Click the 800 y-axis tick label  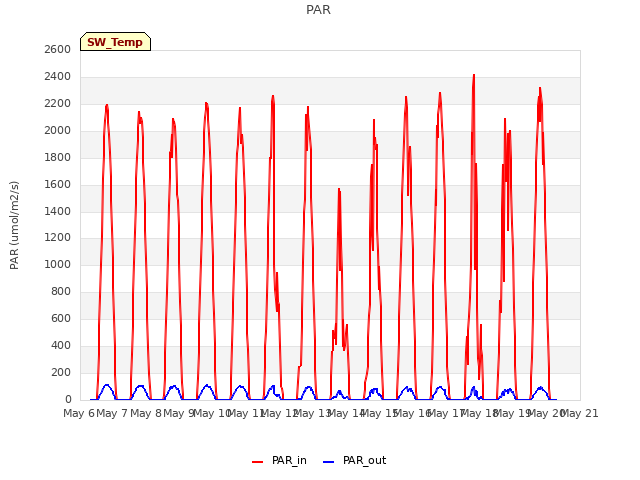click(x=61, y=291)
